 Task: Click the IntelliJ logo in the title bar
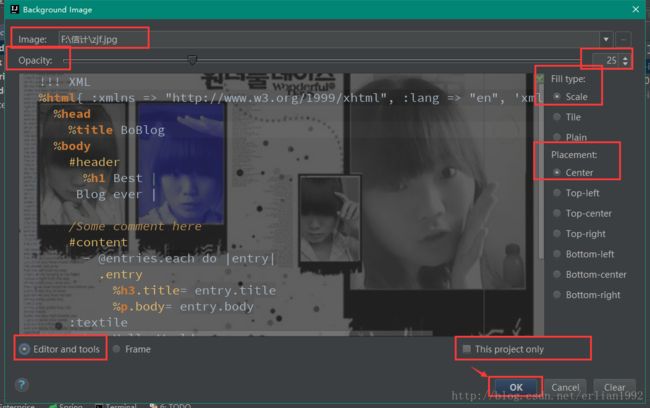(15, 9)
